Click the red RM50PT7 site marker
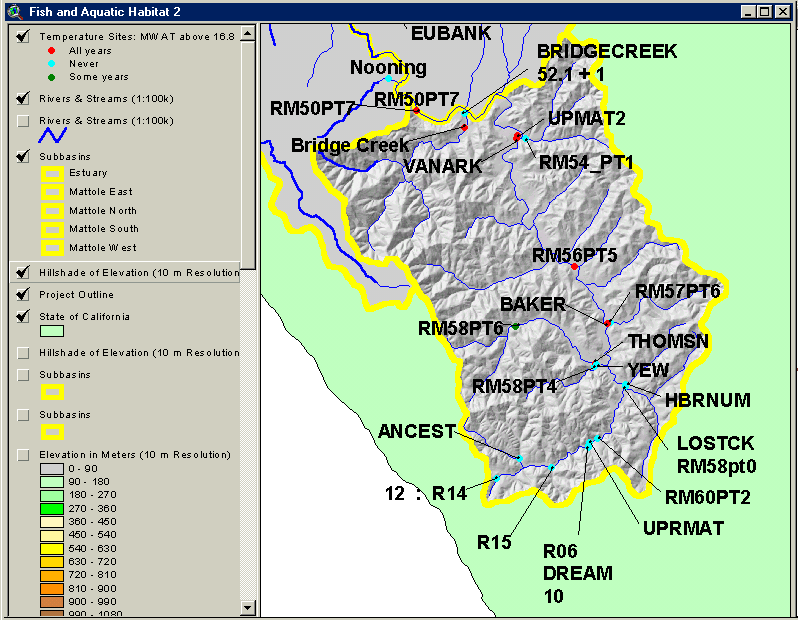The width and height of the screenshot is (798, 620). tap(416, 110)
